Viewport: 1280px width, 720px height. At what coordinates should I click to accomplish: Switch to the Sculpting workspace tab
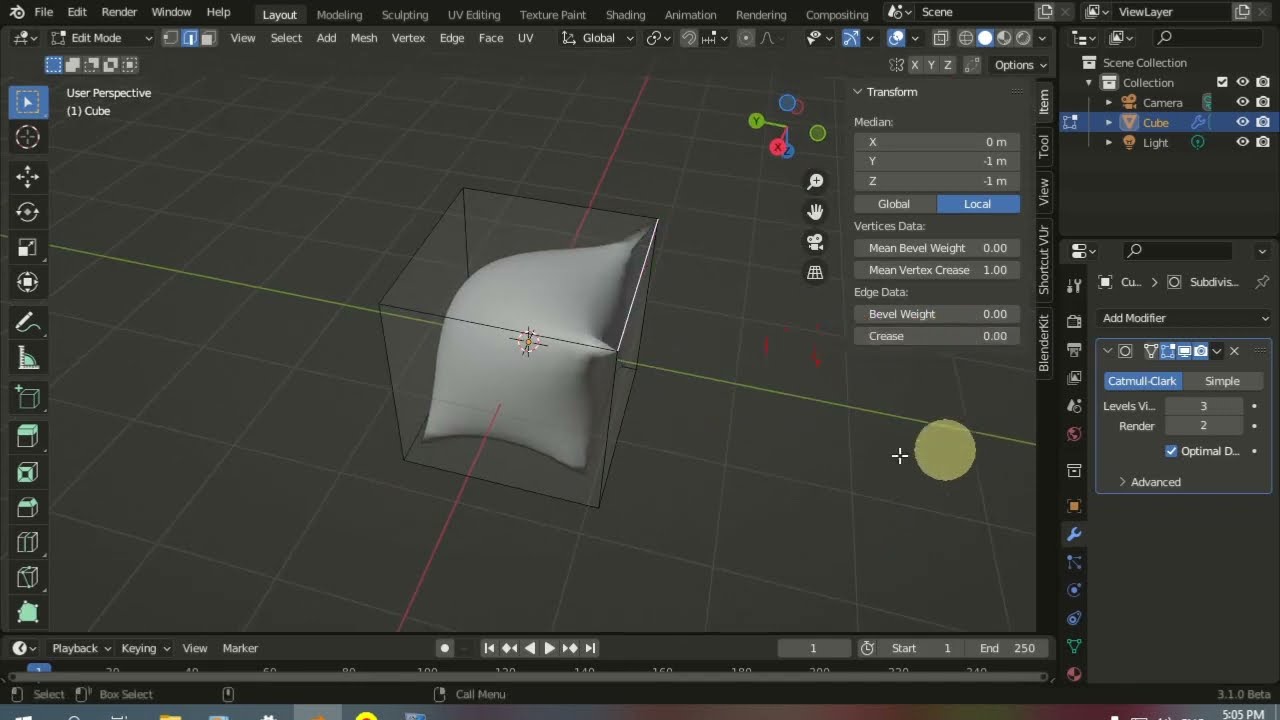[404, 14]
